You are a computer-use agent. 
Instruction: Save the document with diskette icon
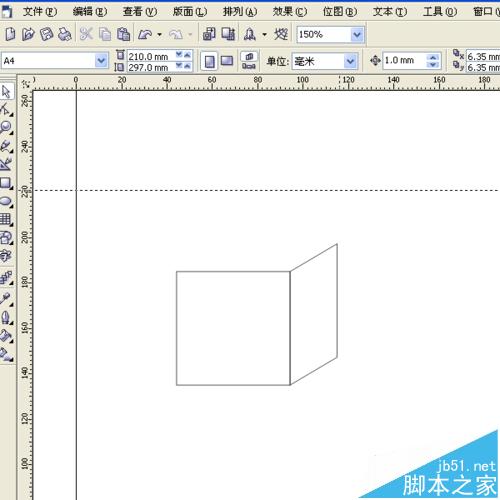pyautogui.click(x=46, y=34)
